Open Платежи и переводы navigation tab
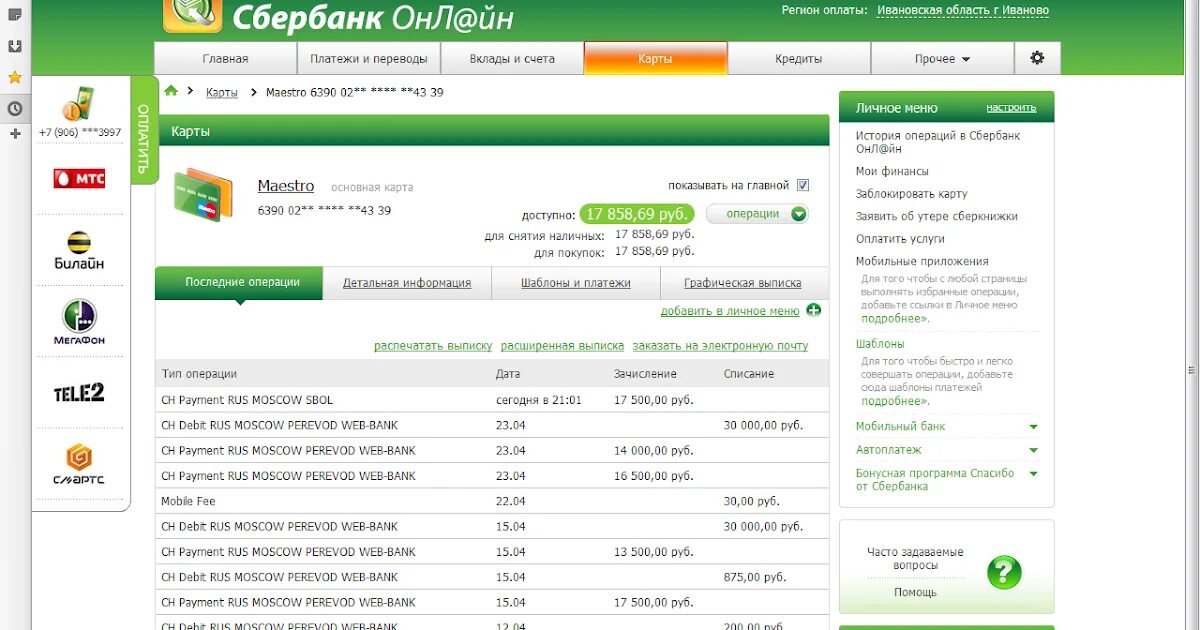 (368, 59)
